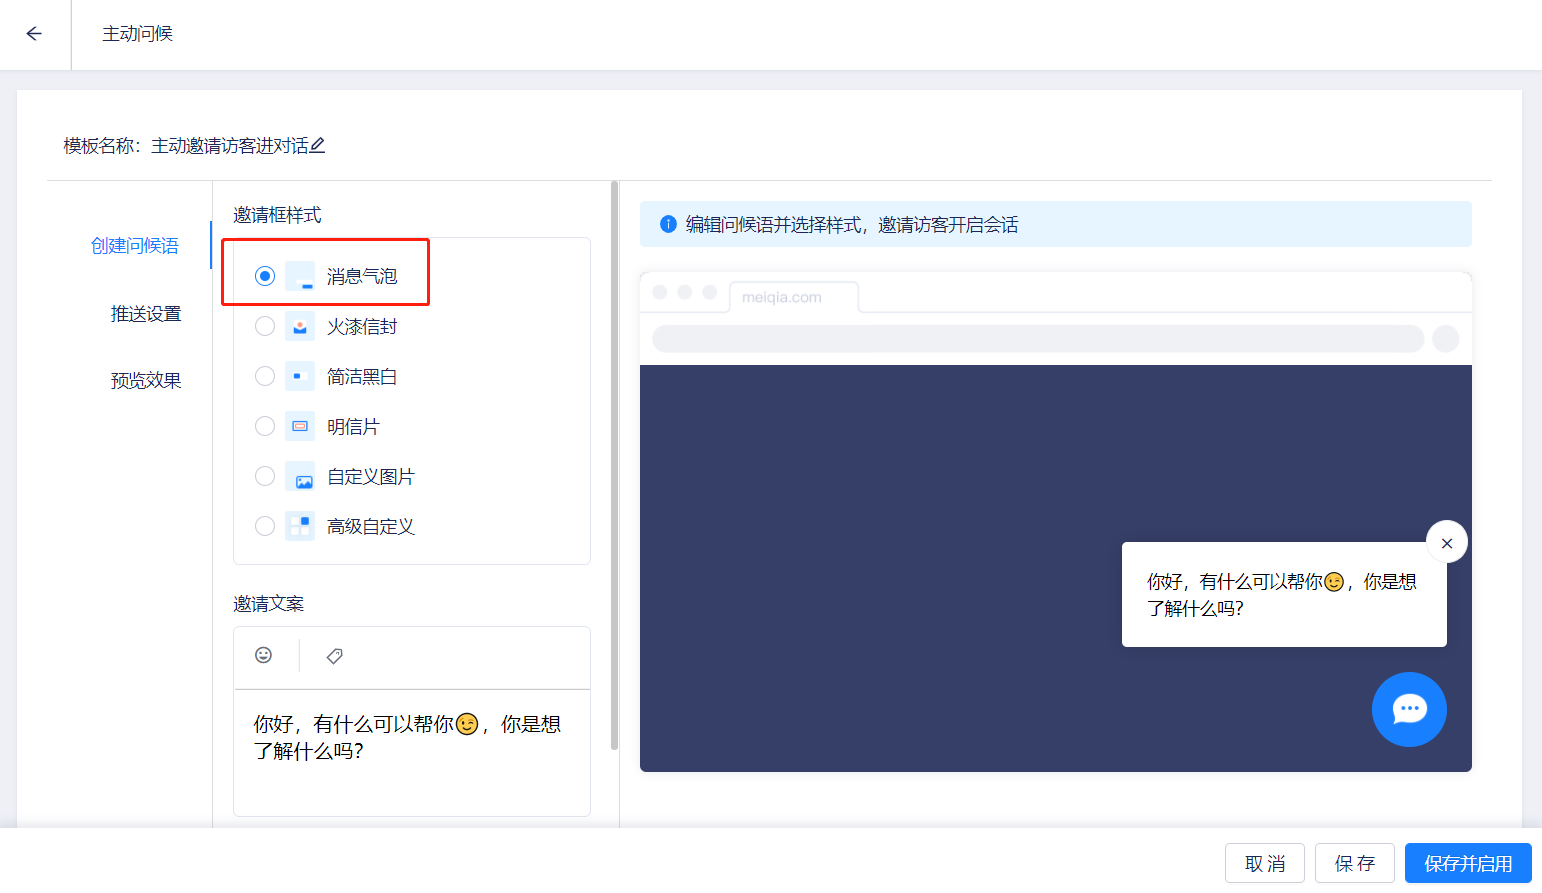
Task: Click the mock address bar in preview
Action: pyautogui.click(x=1038, y=339)
